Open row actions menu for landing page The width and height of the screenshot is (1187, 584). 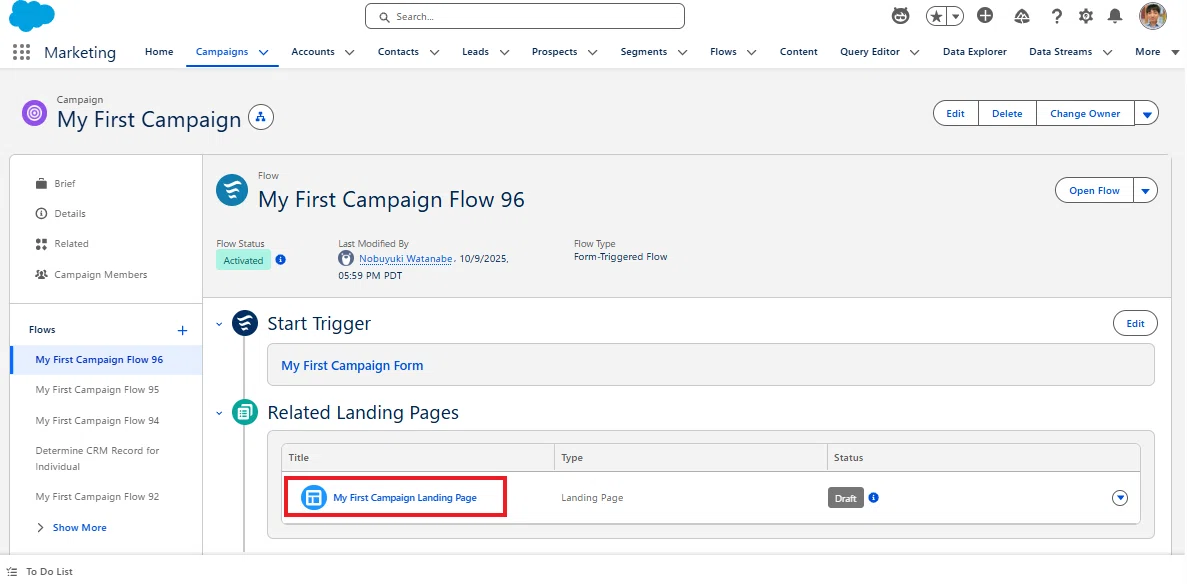1120,498
